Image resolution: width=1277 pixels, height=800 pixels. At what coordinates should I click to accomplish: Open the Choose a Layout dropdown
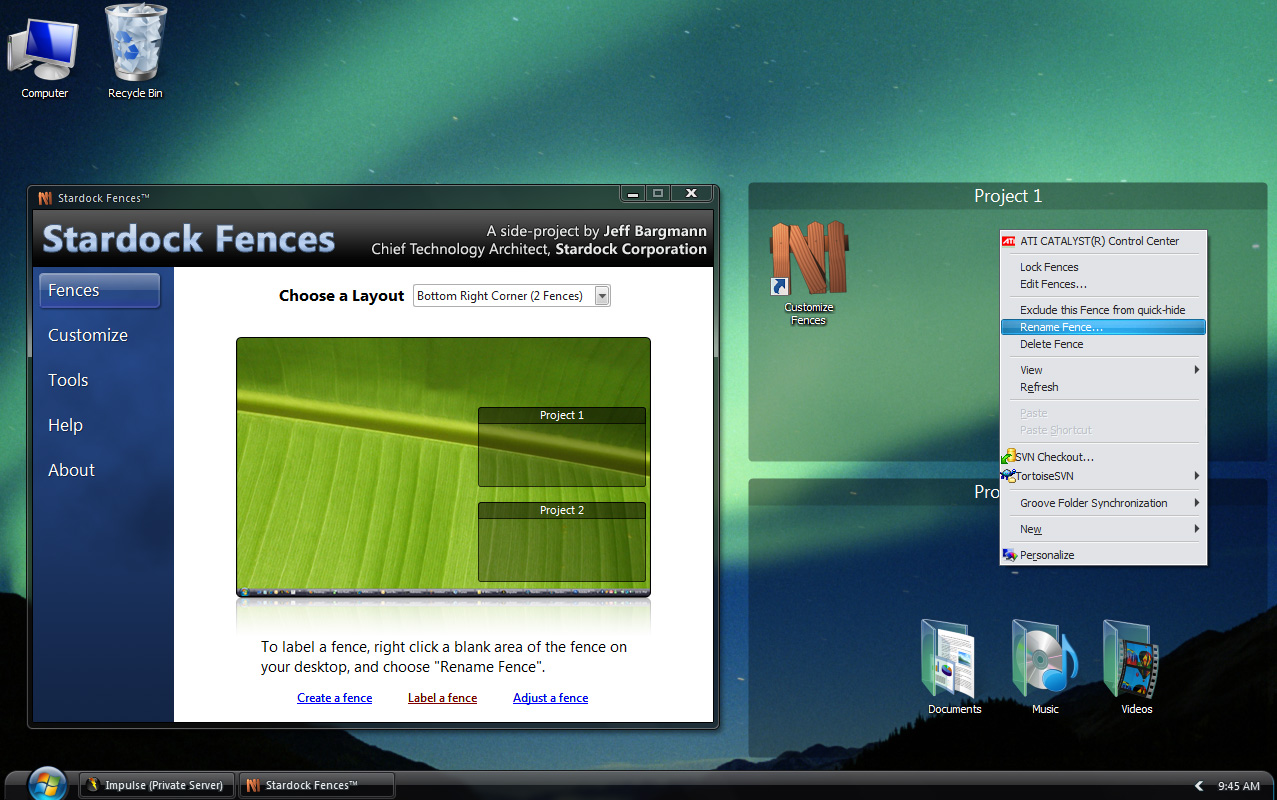[x=511, y=296]
